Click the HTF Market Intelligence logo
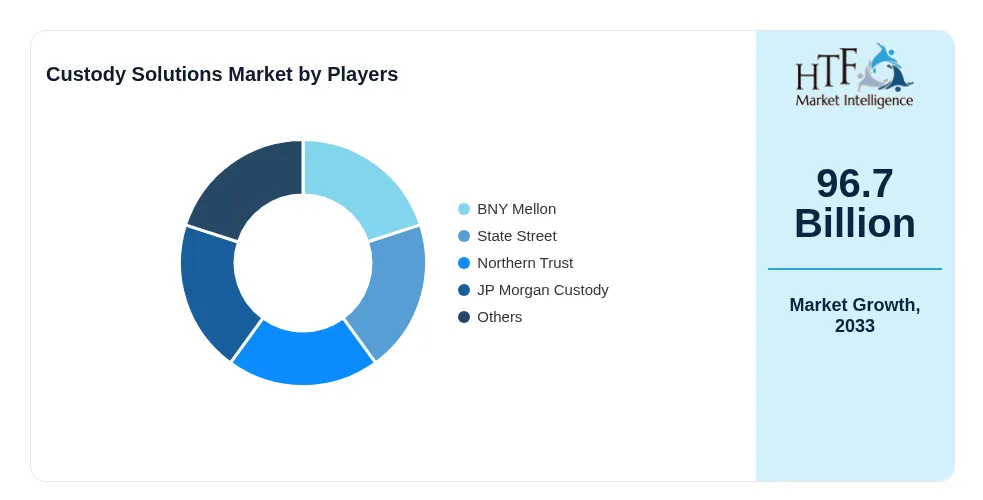 [854, 75]
